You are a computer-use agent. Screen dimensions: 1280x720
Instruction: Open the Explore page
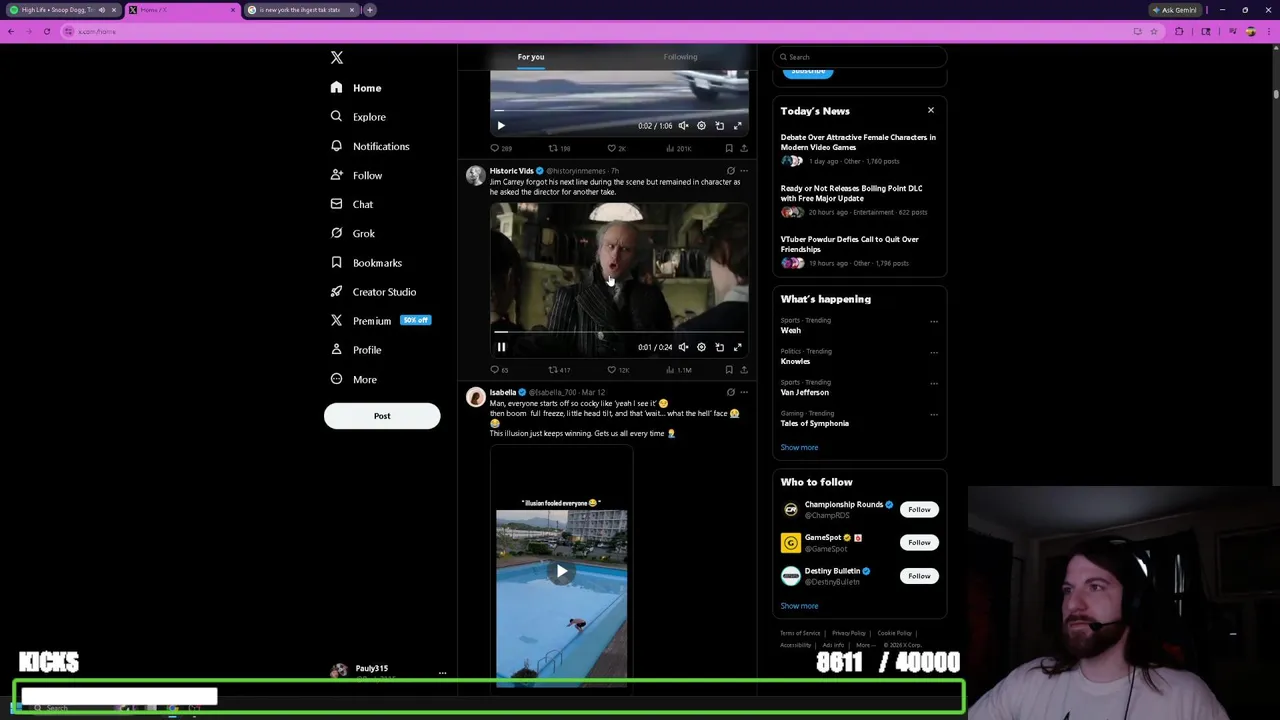click(x=358, y=117)
